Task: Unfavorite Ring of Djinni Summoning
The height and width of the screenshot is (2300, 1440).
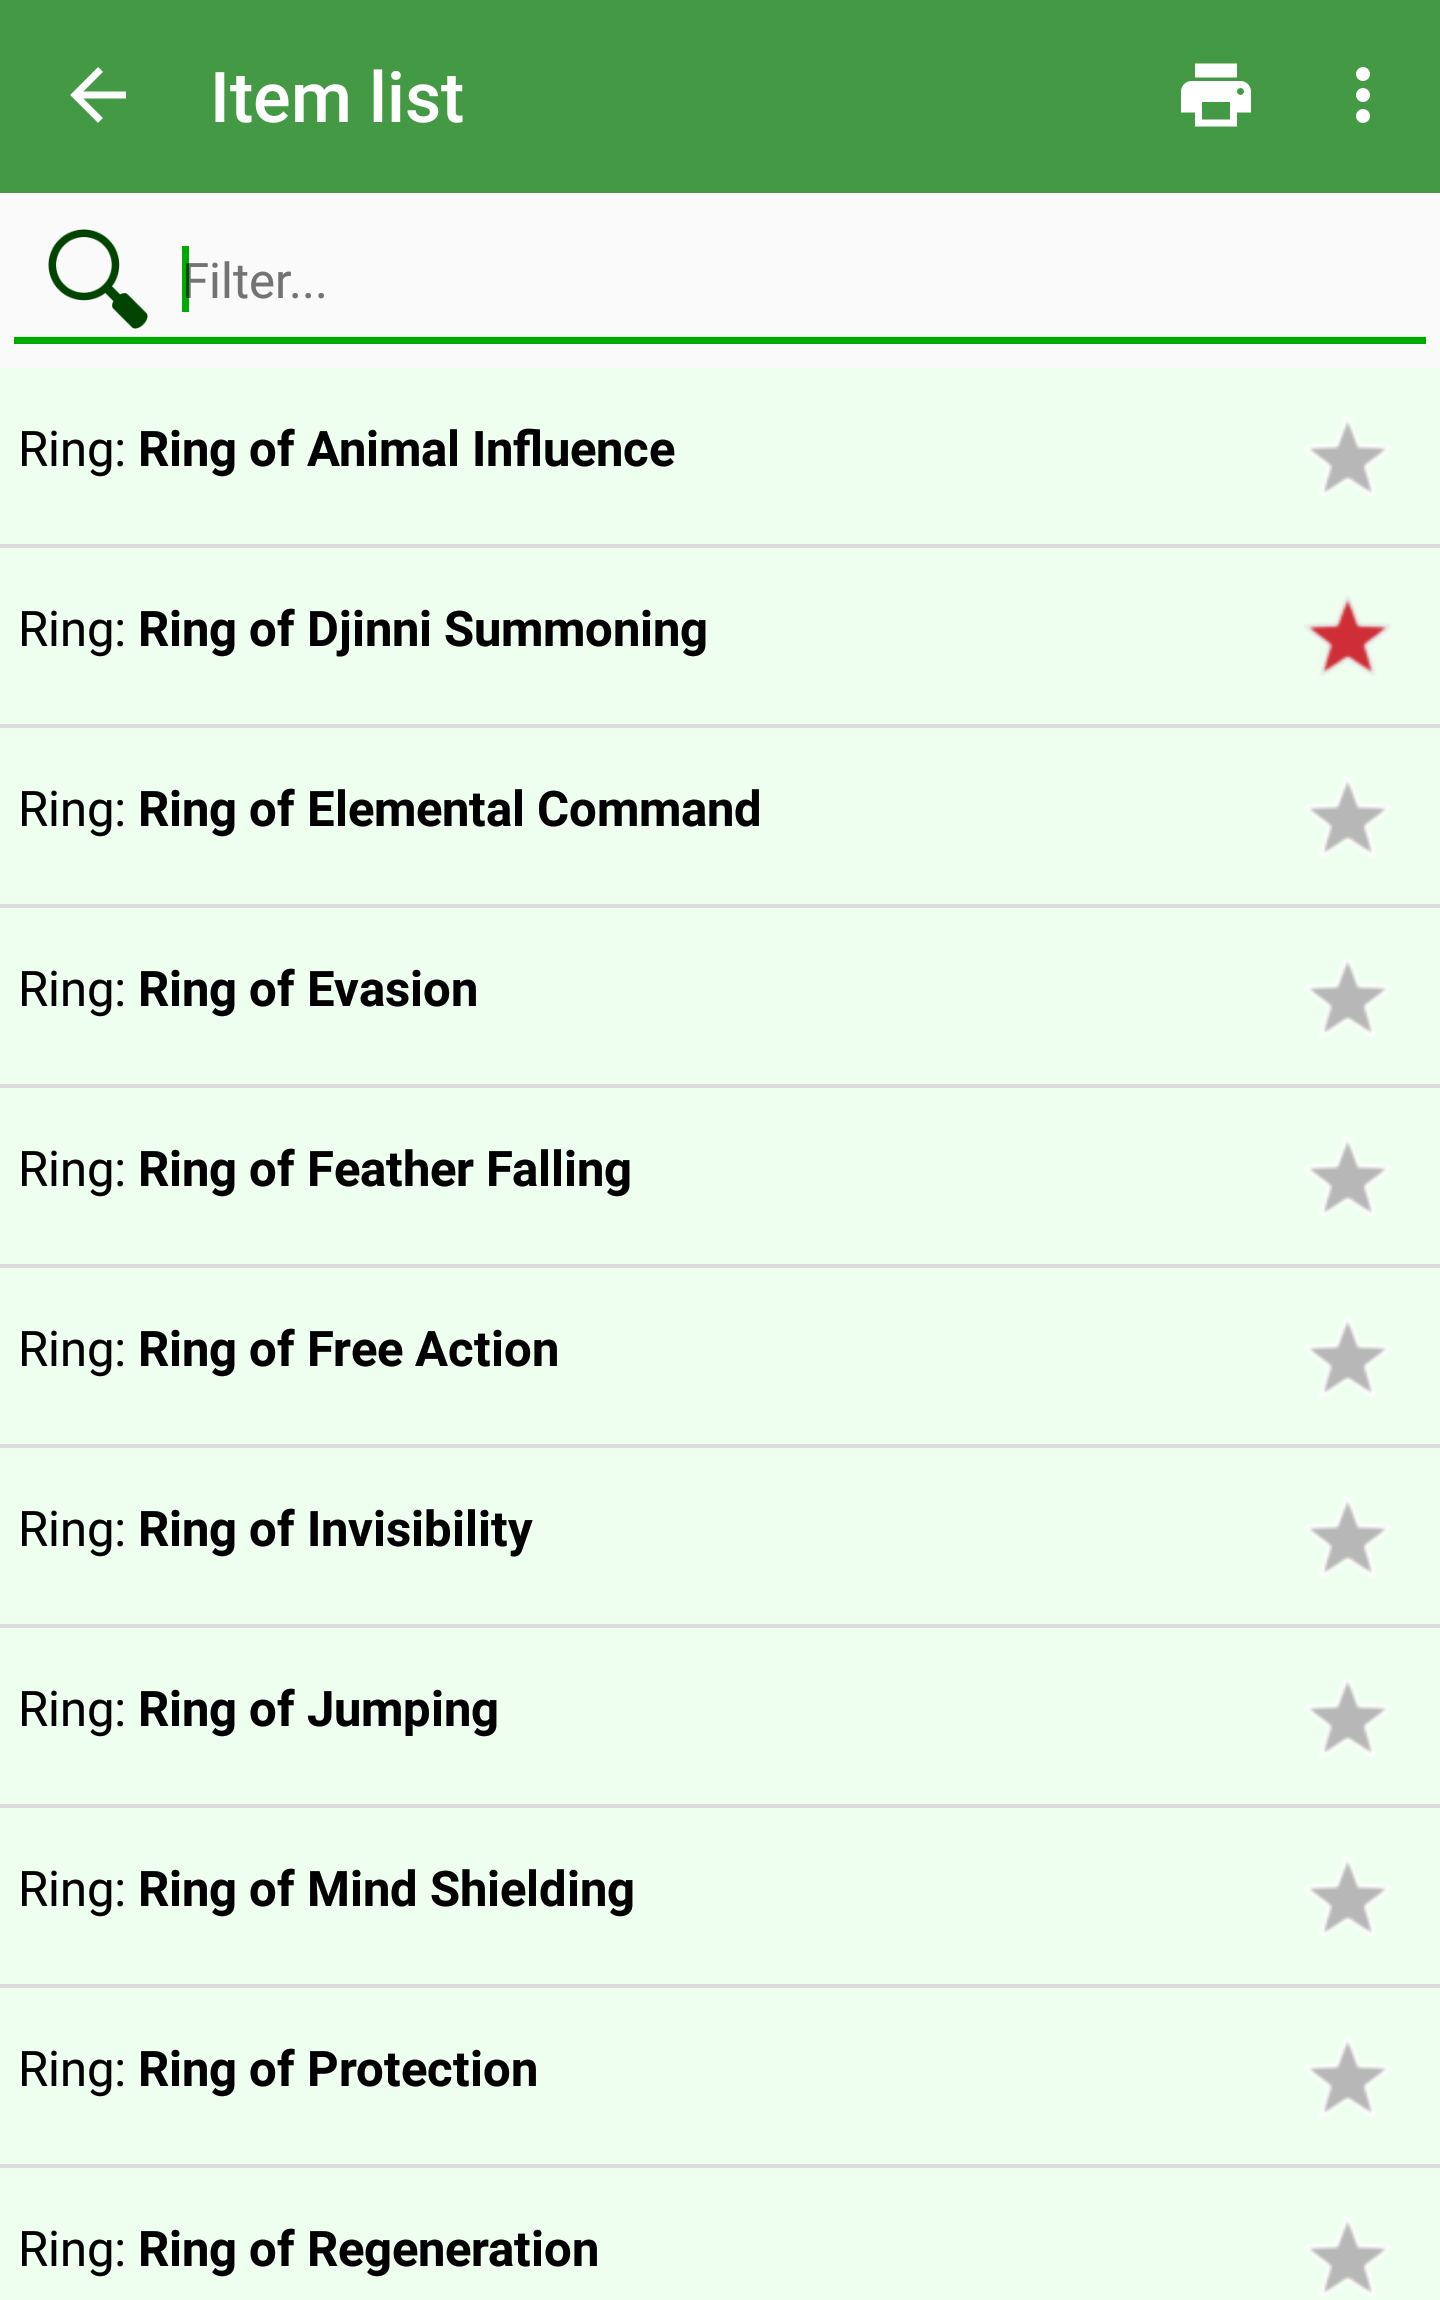Action: [x=1347, y=638]
